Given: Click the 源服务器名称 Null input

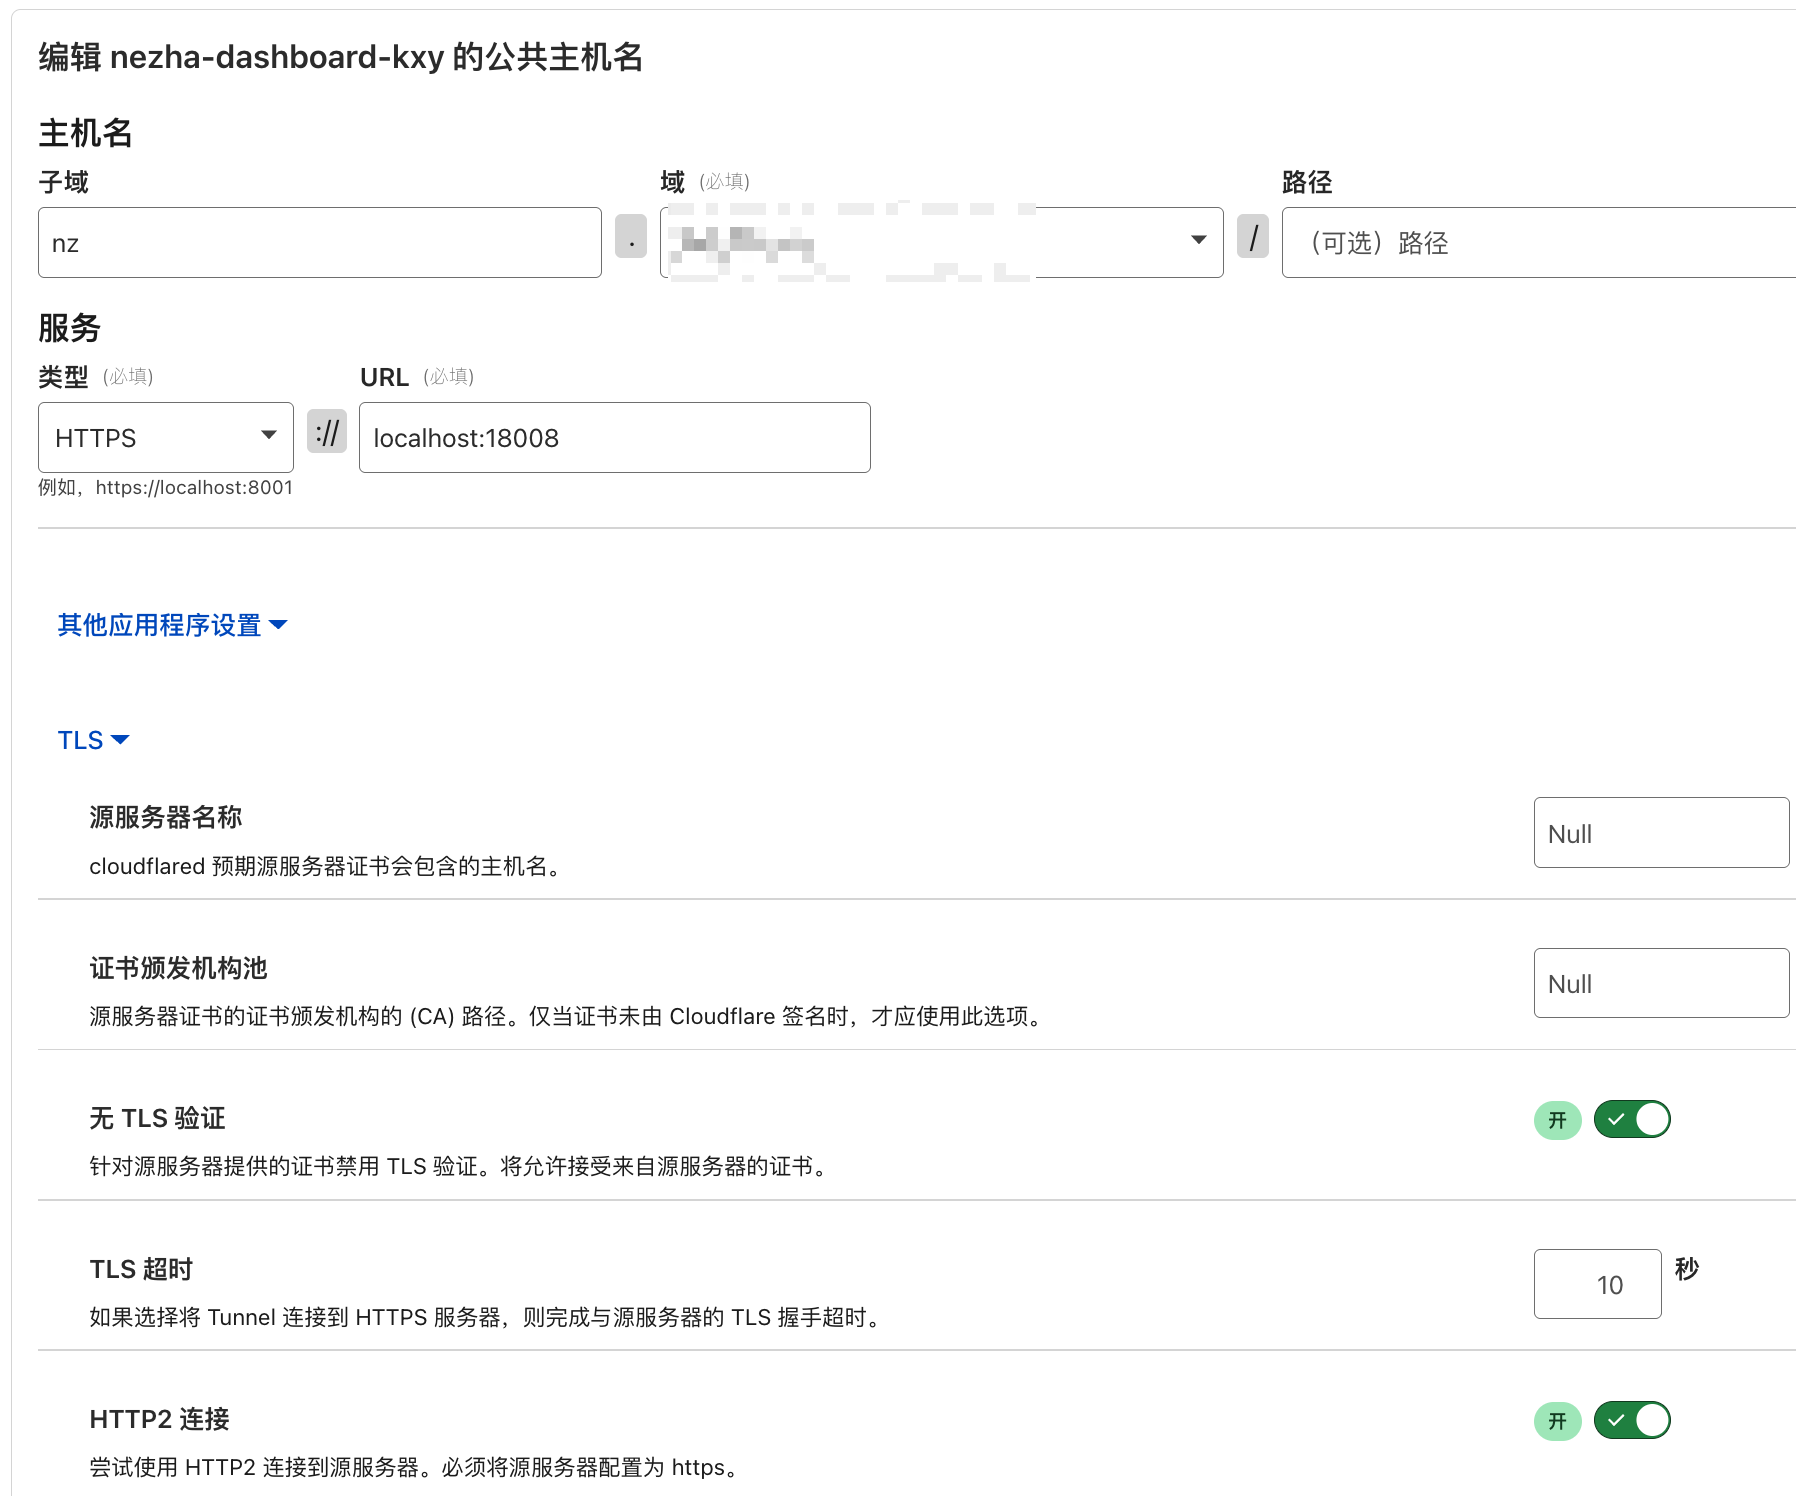Looking at the screenshot, I should click(x=1661, y=832).
